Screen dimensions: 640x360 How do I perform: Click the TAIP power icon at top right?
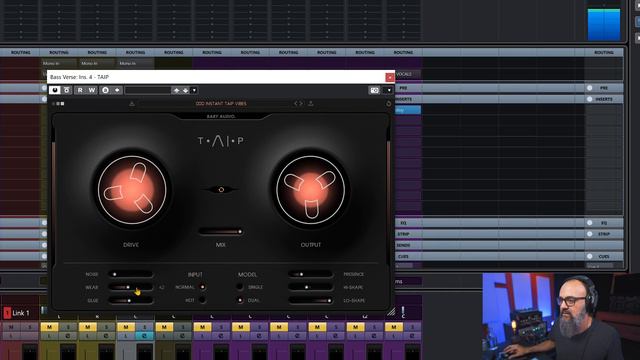click(x=388, y=104)
